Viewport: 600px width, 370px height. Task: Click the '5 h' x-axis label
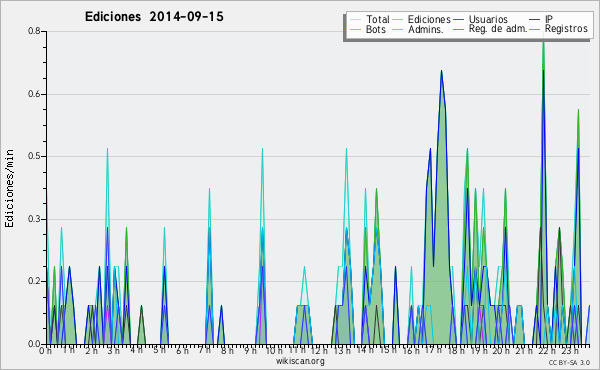point(159,350)
